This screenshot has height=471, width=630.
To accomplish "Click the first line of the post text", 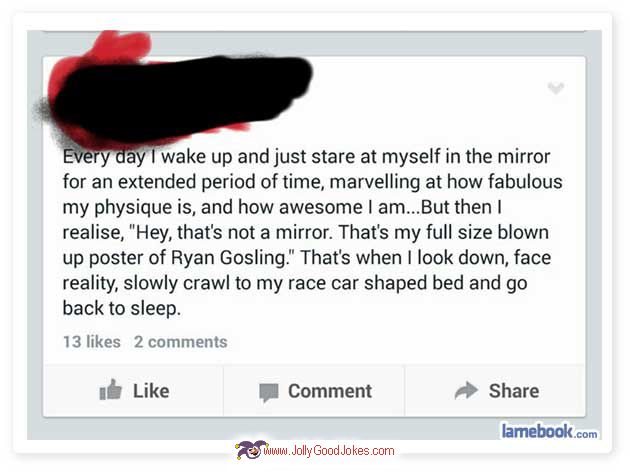I will [306, 157].
